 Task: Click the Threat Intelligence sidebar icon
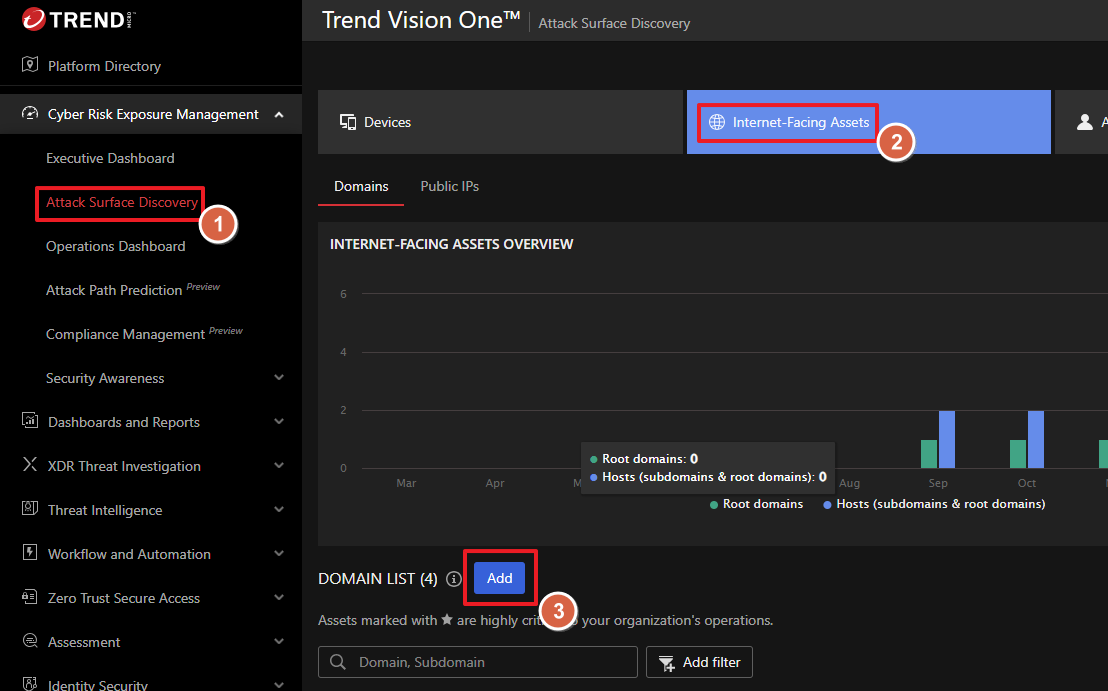click(30, 509)
